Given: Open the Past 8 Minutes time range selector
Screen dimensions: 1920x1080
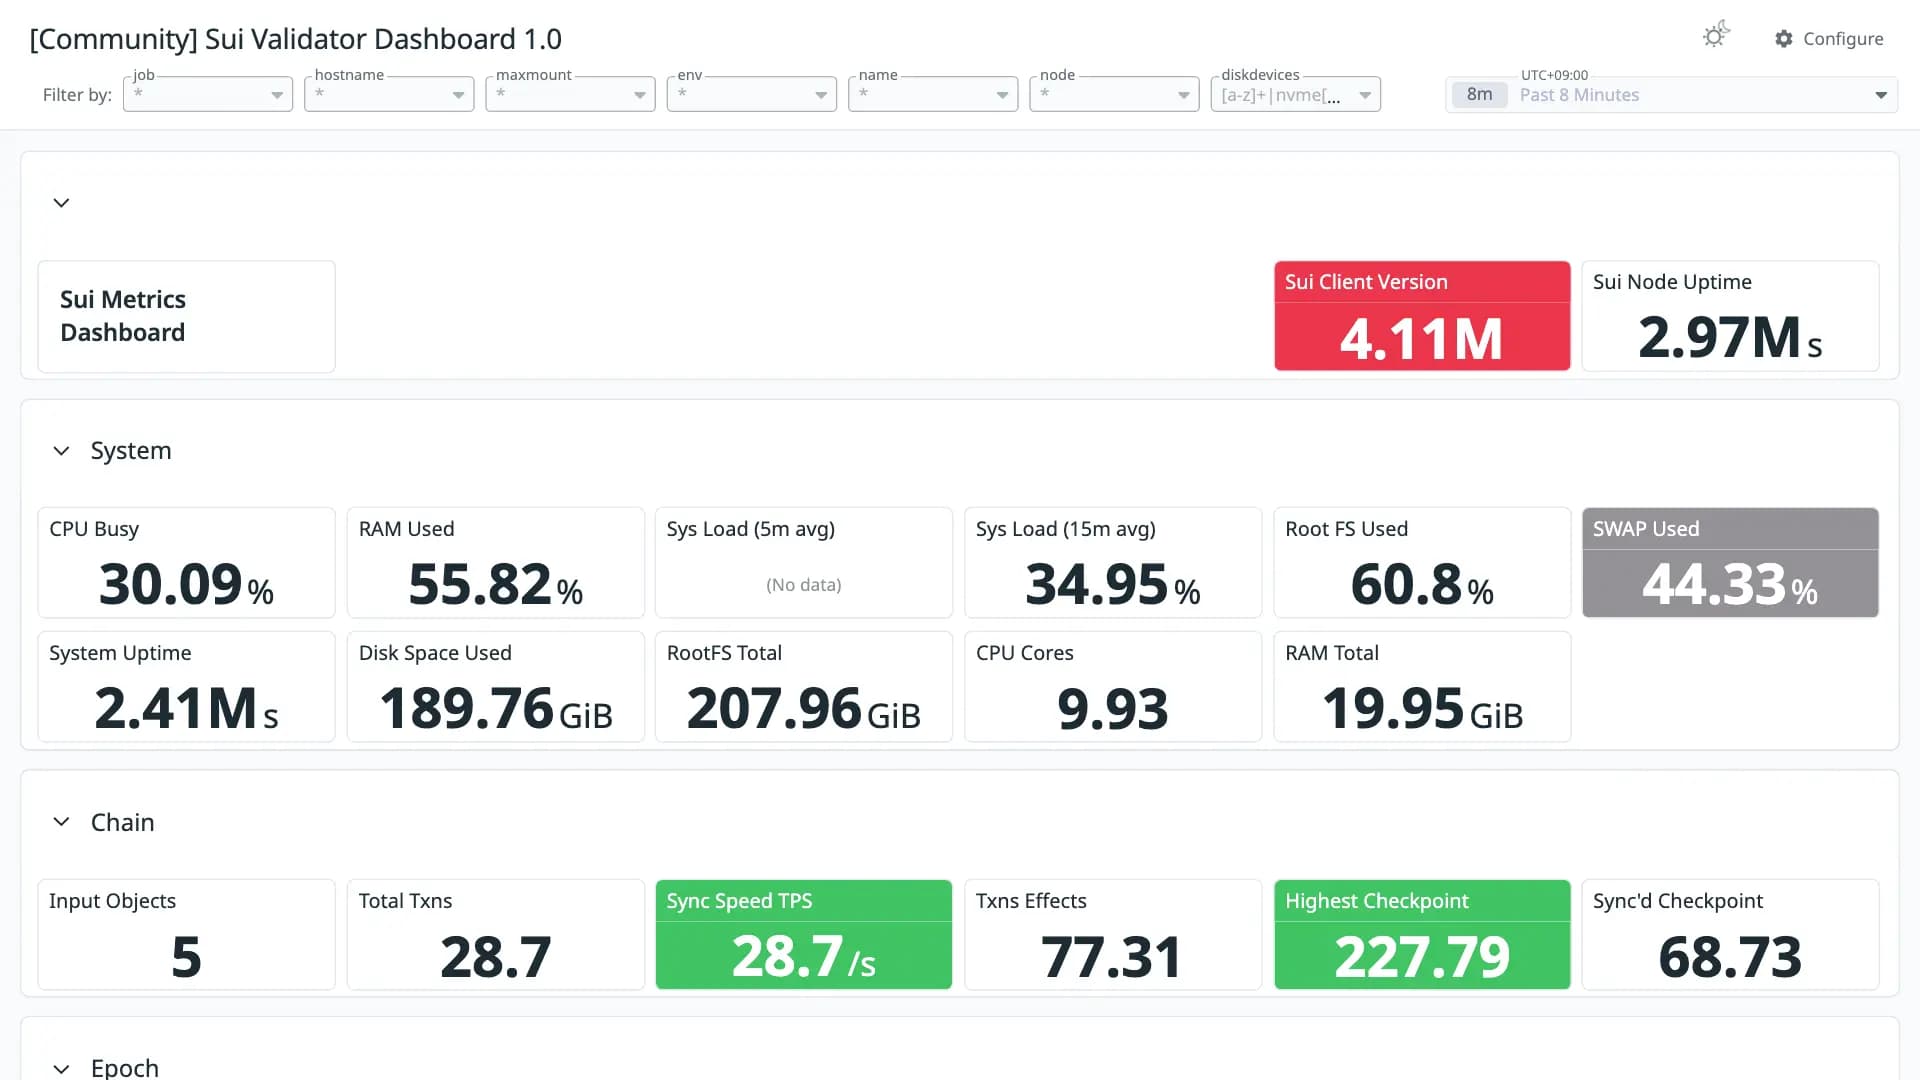Looking at the screenshot, I should pyautogui.click(x=1672, y=95).
